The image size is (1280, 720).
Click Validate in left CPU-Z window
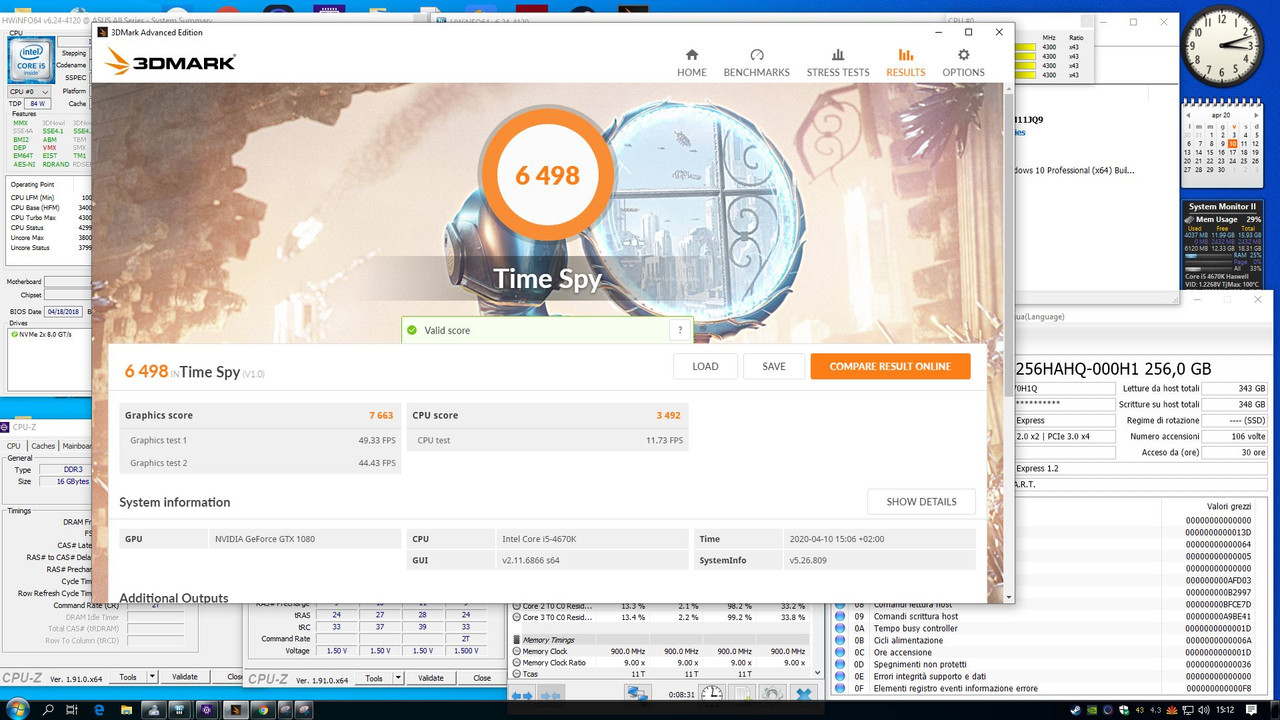[185, 677]
